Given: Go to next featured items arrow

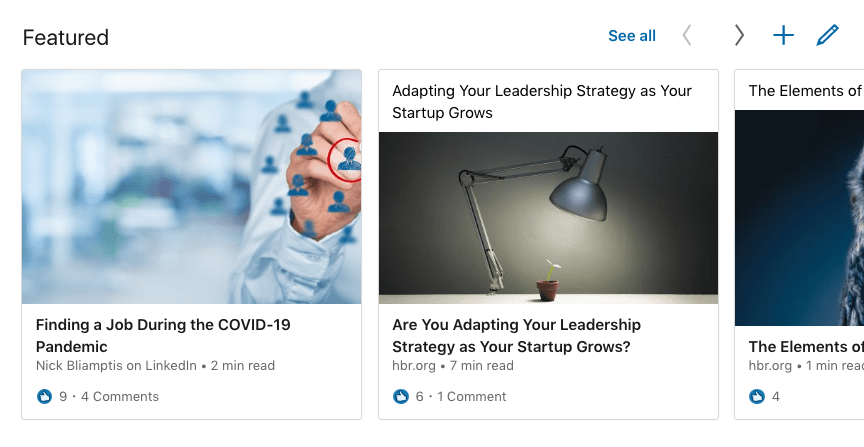Looking at the screenshot, I should coord(739,36).
